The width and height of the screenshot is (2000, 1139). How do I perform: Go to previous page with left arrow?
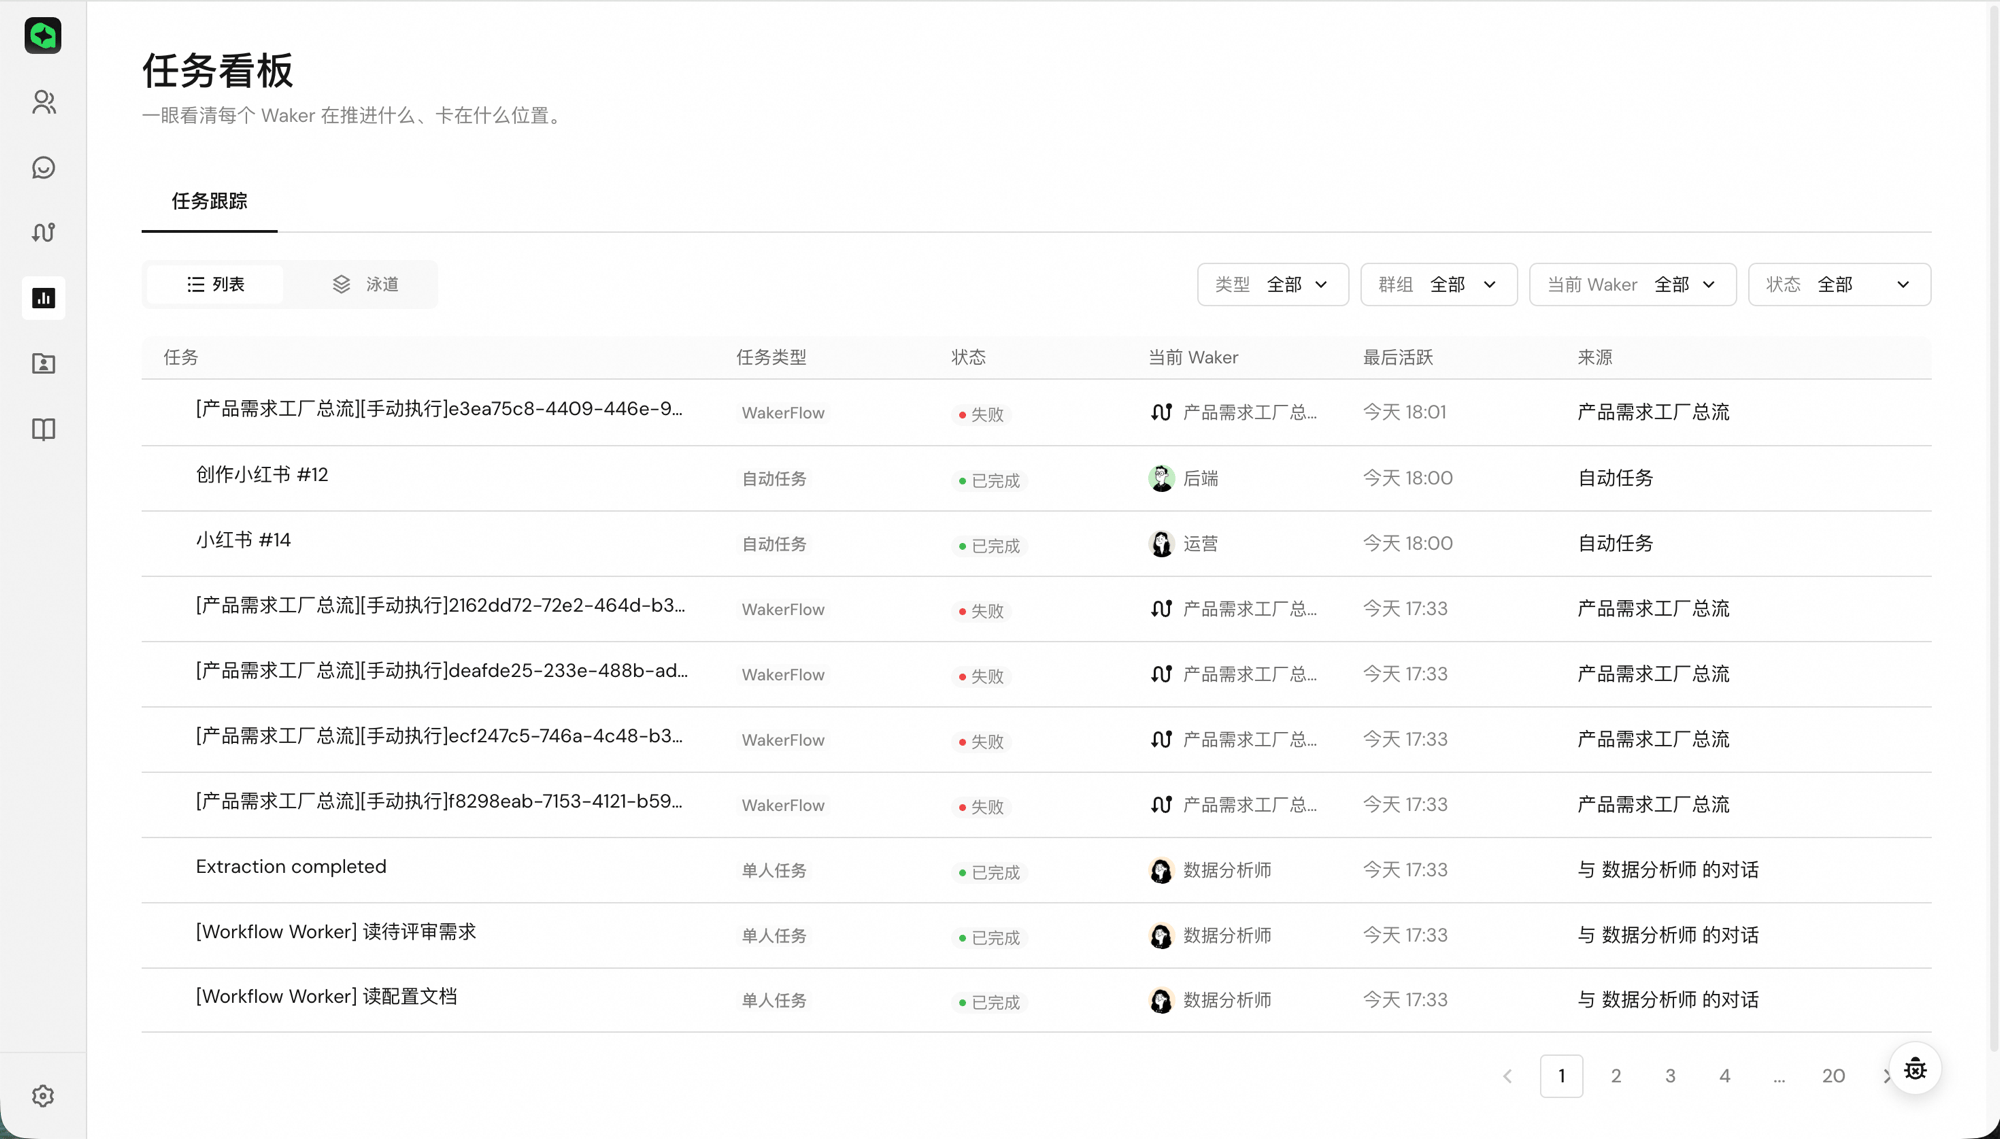click(x=1507, y=1076)
